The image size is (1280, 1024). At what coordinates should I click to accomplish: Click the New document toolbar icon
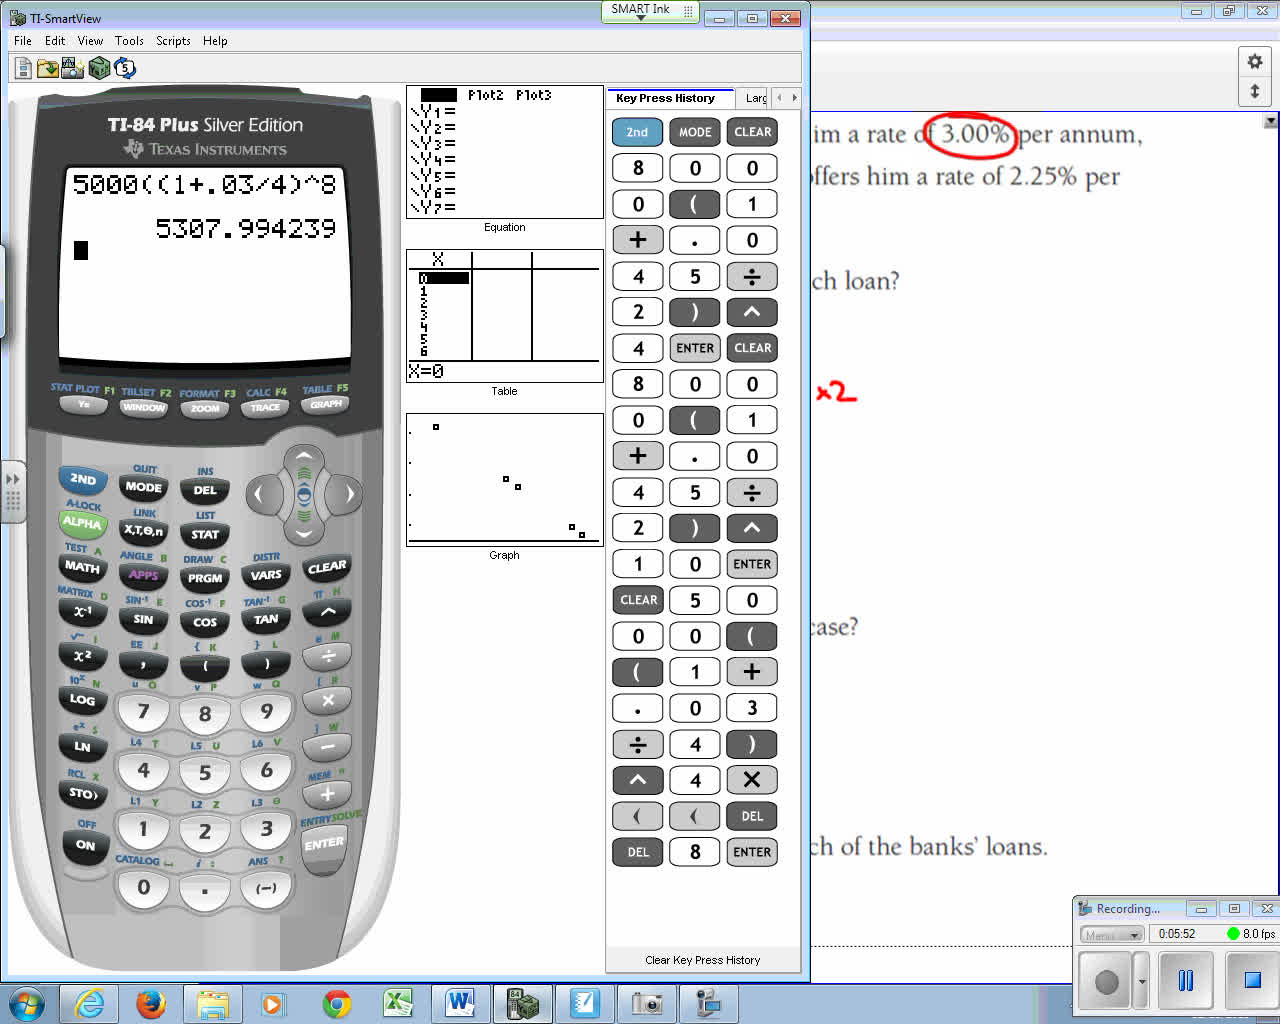tap(23, 68)
